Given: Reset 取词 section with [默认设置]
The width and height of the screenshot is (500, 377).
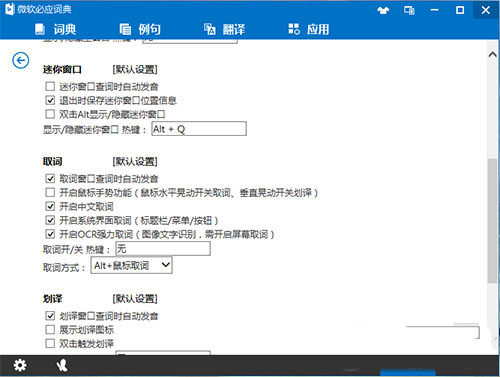Looking at the screenshot, I should tap(135, 162).
